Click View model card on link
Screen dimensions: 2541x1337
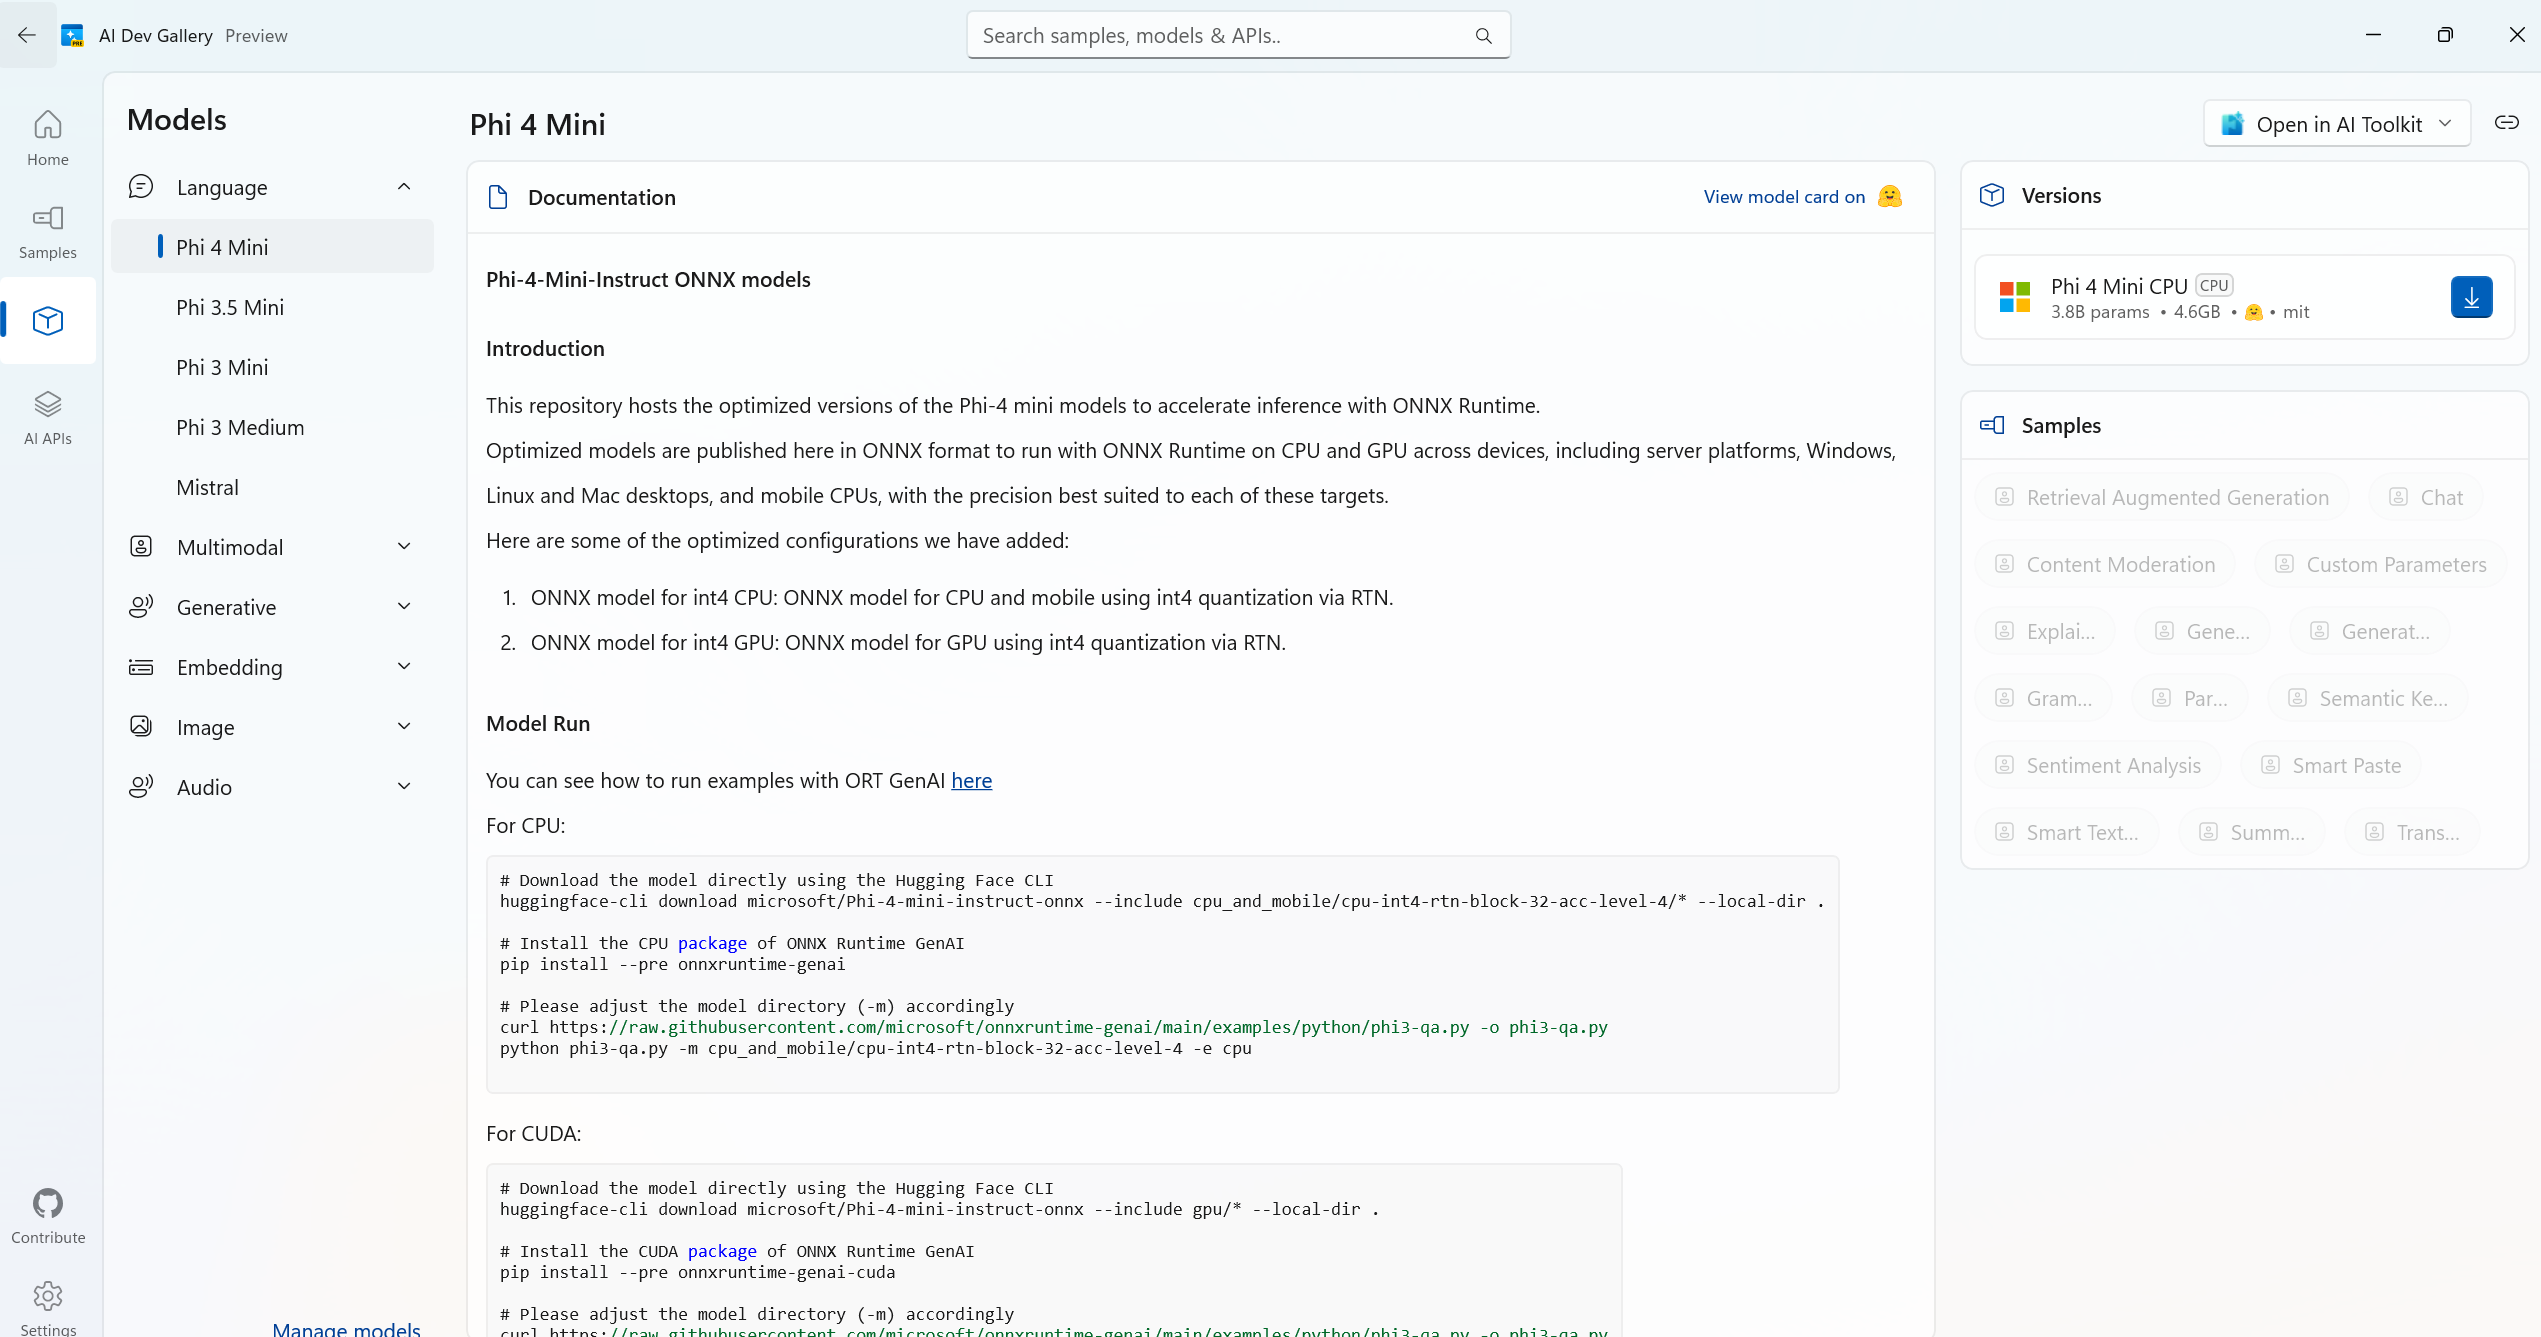[1784, 197]
